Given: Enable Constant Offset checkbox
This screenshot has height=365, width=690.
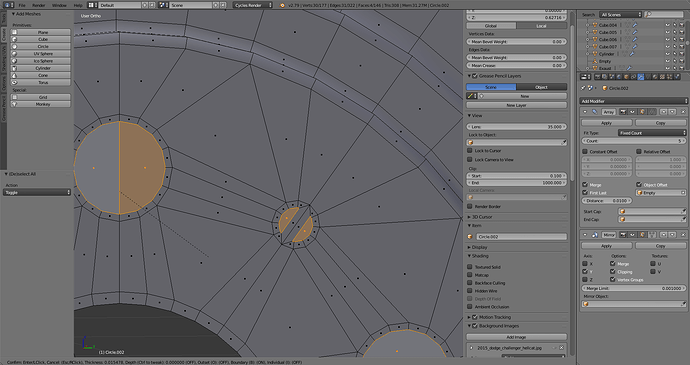Looking at the screenshot, I should 585,151.
